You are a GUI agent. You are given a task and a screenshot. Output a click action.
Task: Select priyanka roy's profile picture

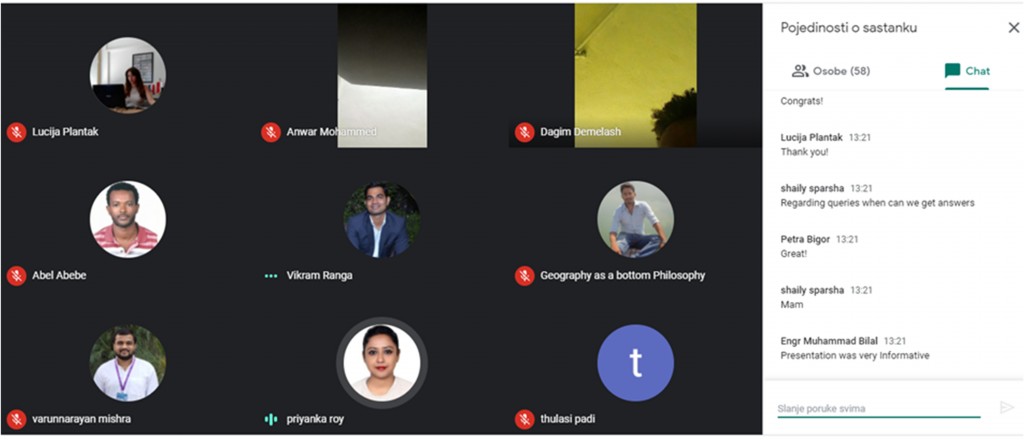382,362
